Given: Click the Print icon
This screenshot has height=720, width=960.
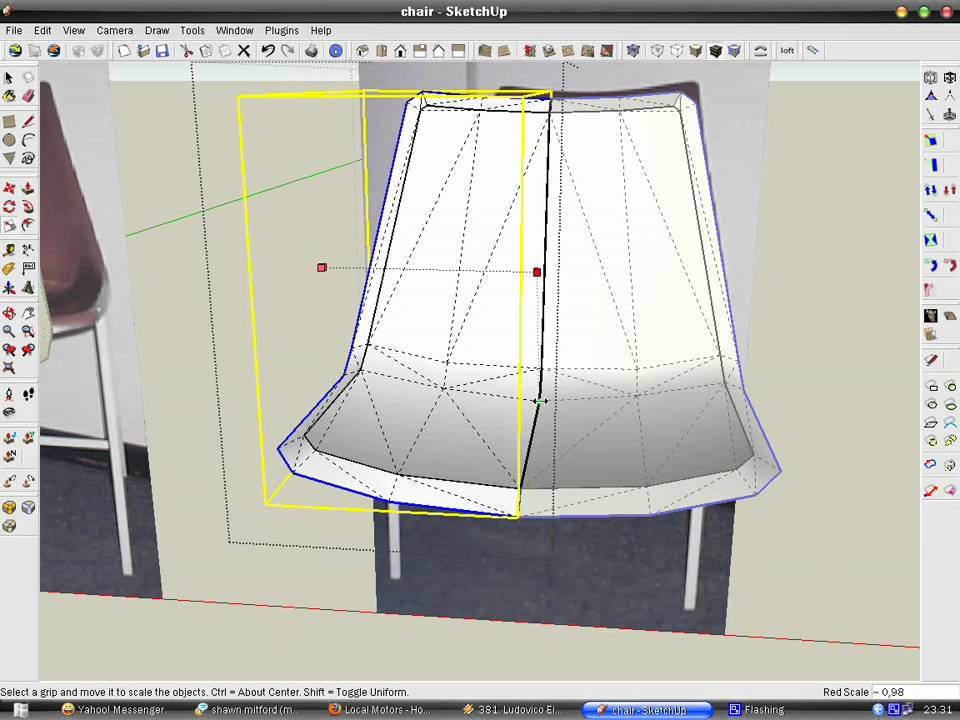Looking at the screenshot, I should point(311,51).
